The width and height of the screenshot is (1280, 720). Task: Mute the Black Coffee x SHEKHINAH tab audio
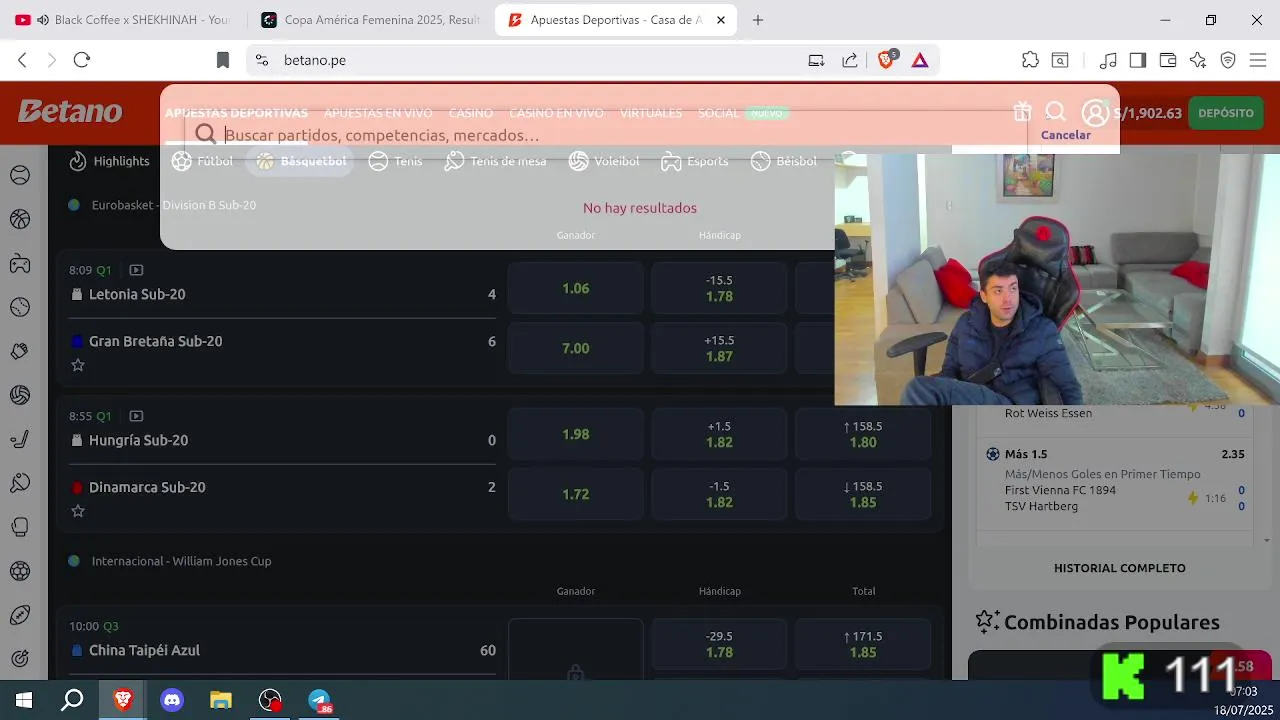(43, 20)
